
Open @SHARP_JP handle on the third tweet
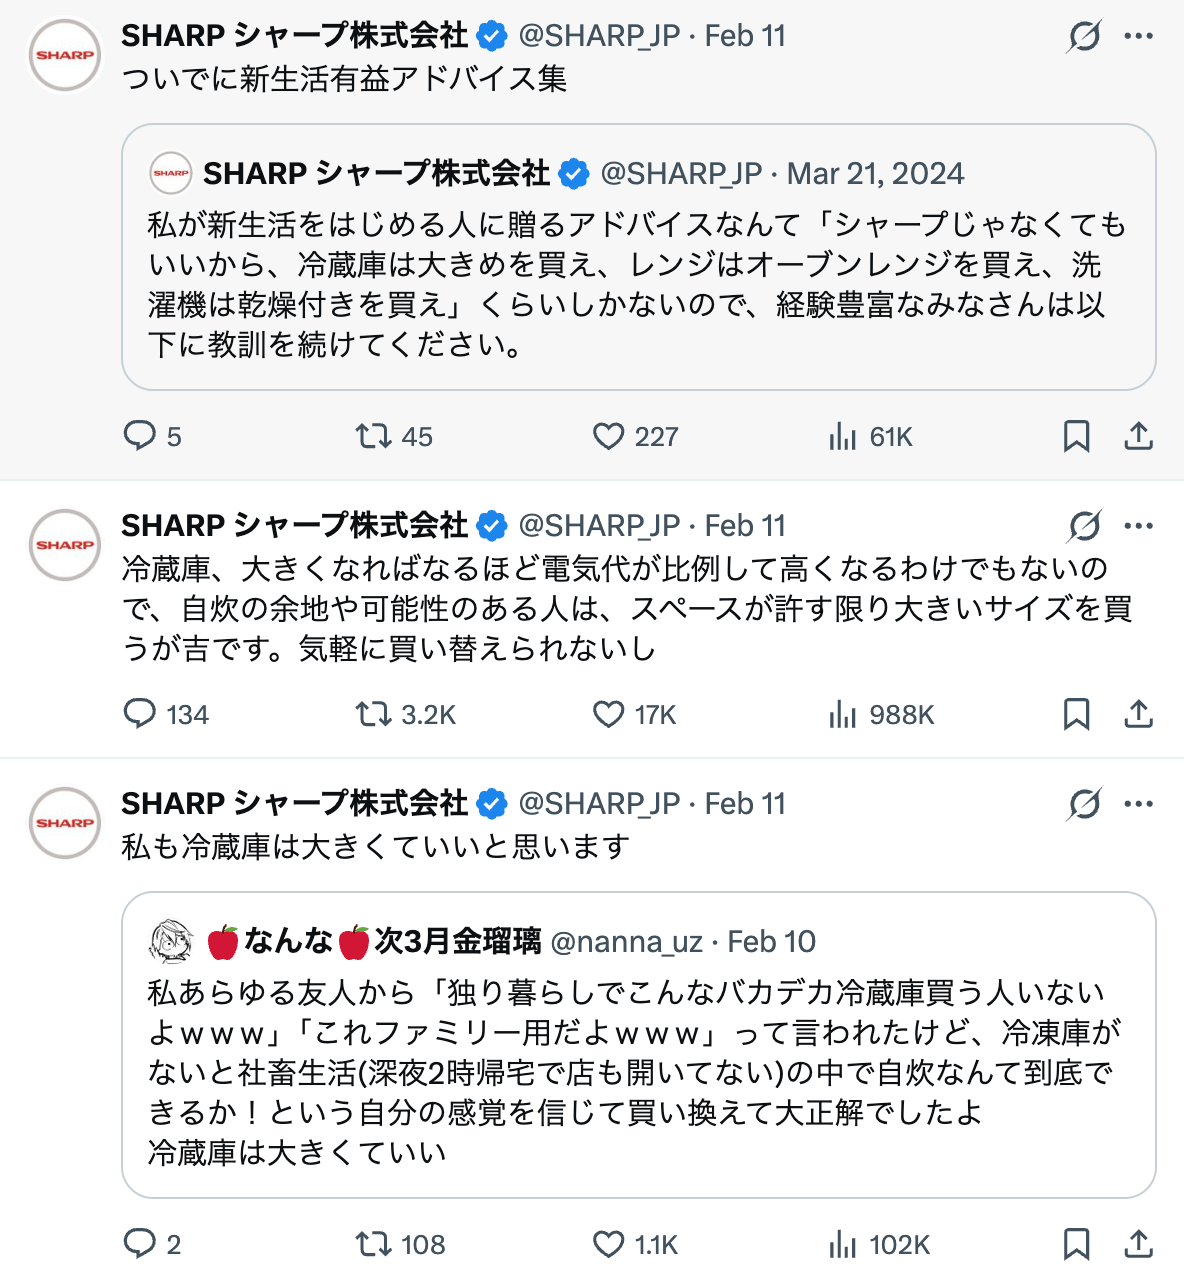click(599, 804)
